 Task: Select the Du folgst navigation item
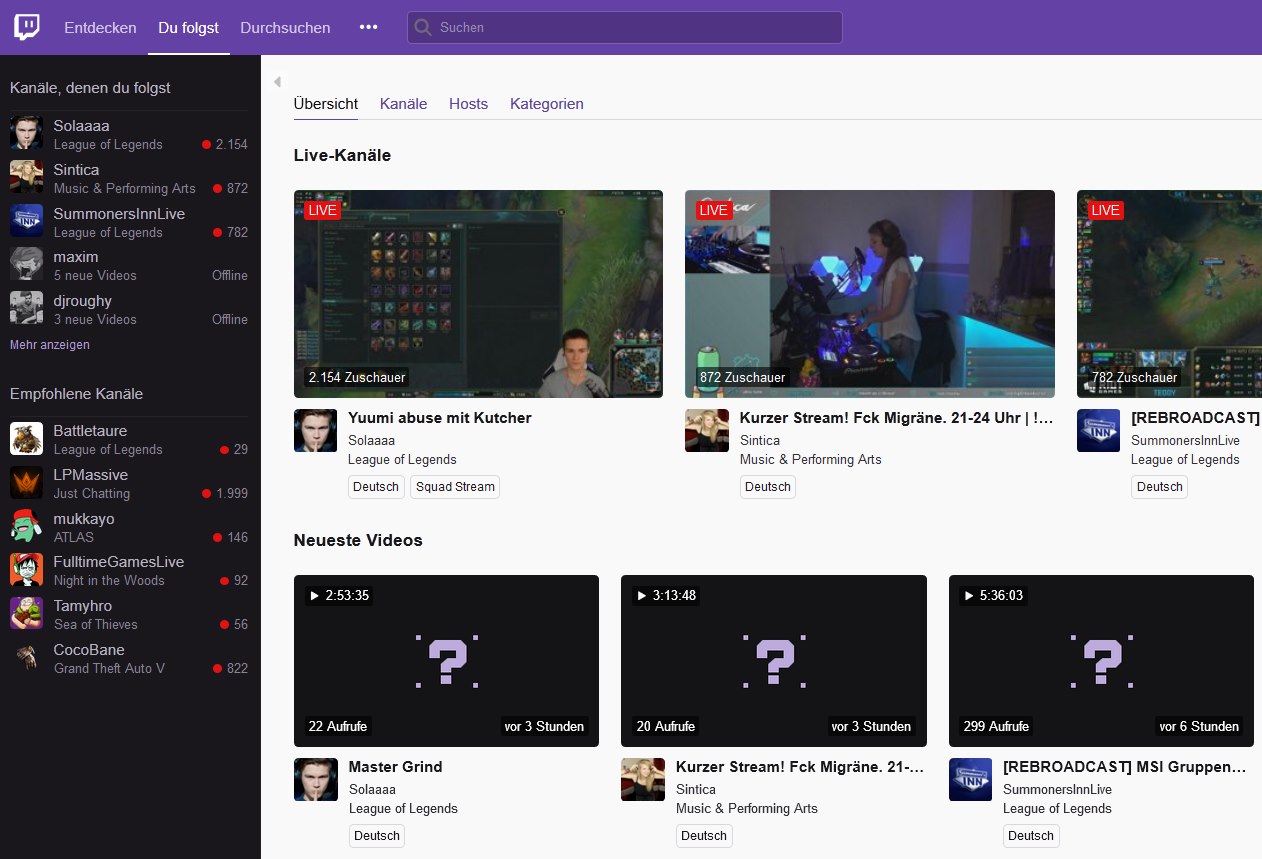[188, 27]
